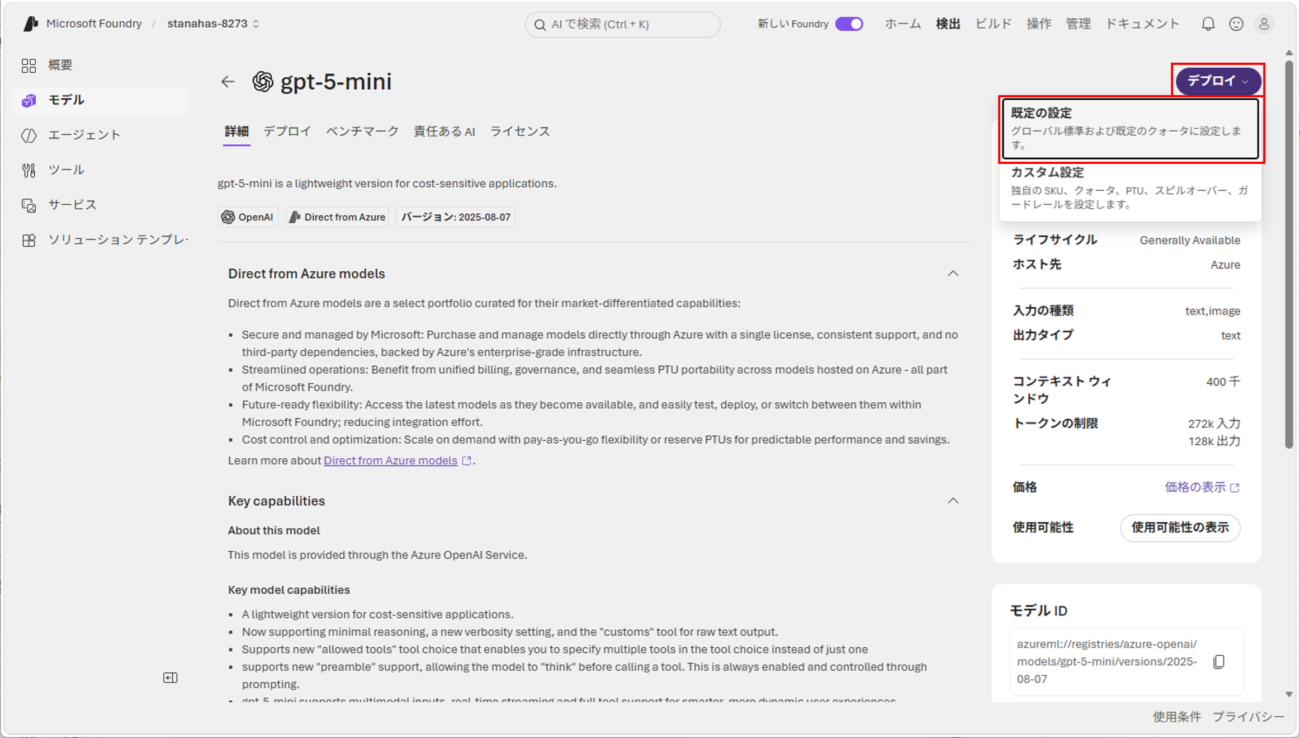Open the デプロイ dropdown button

(x=1218, y=81)
